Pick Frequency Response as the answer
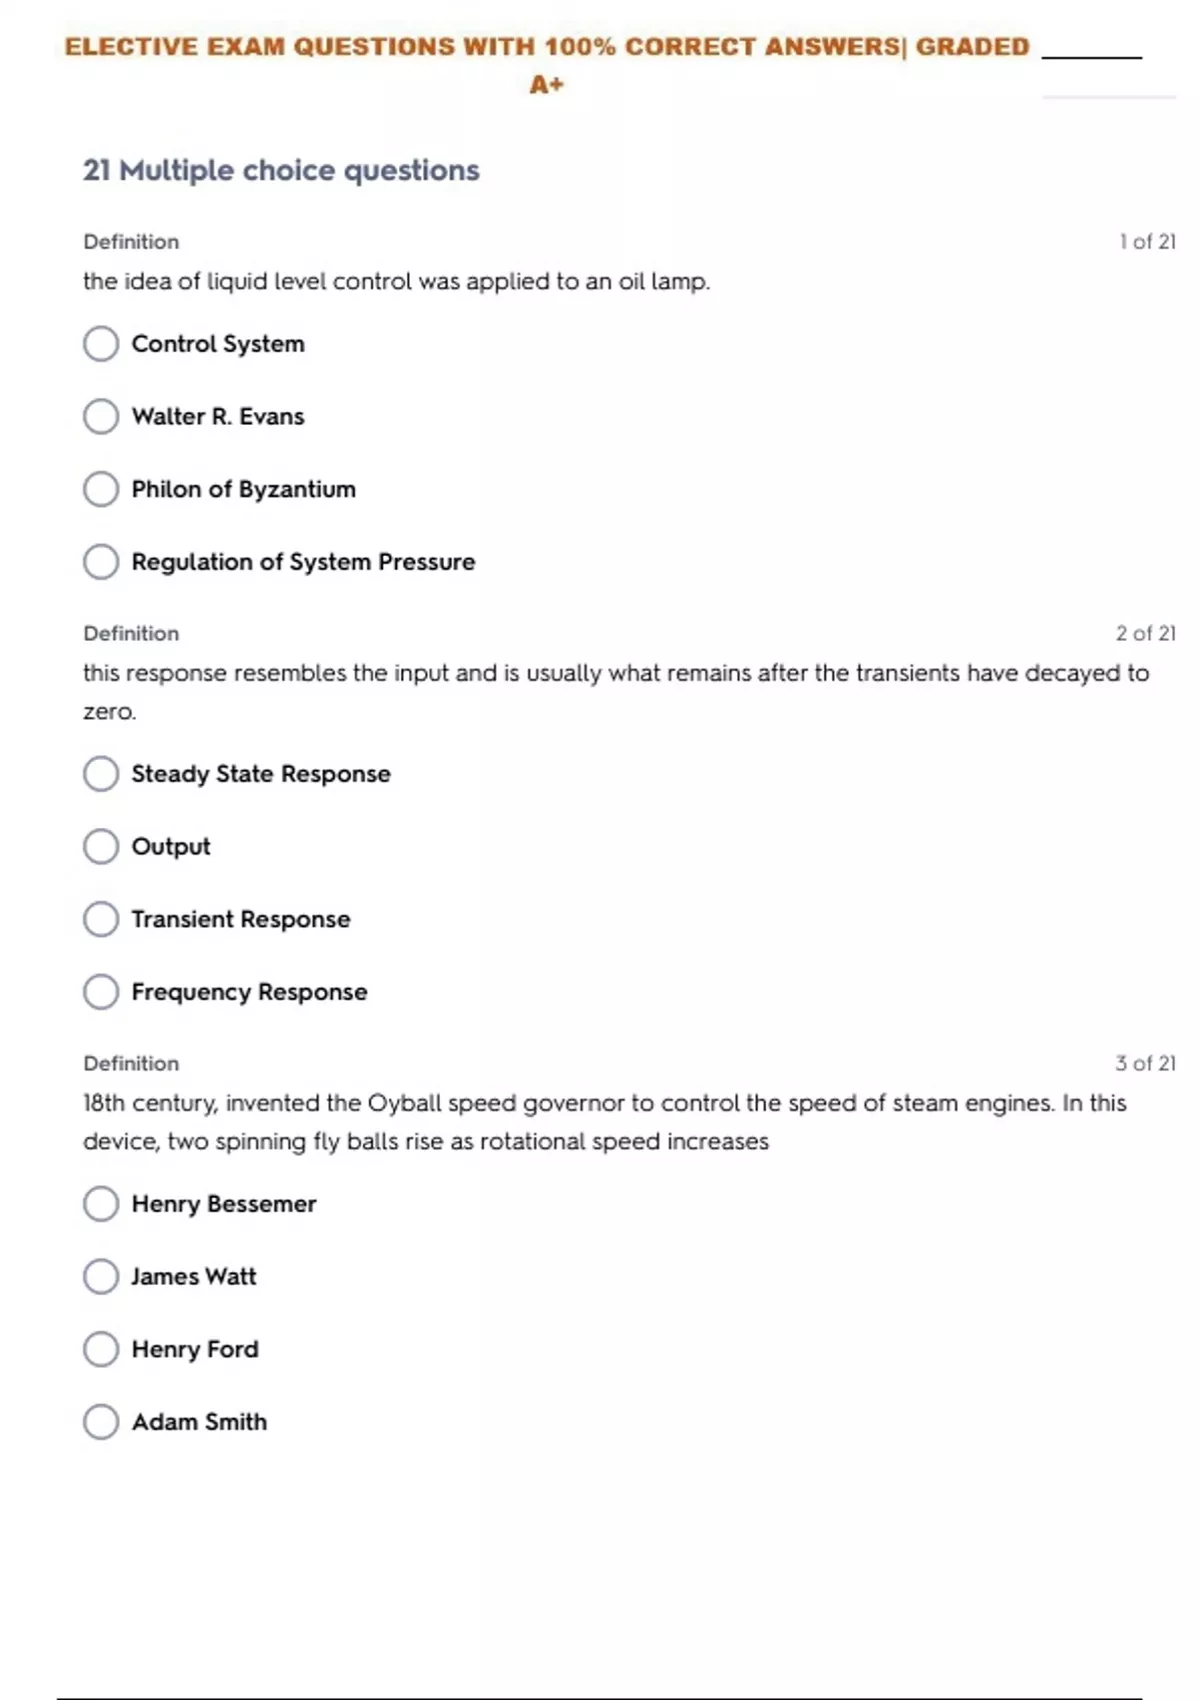 coord(101,992)
